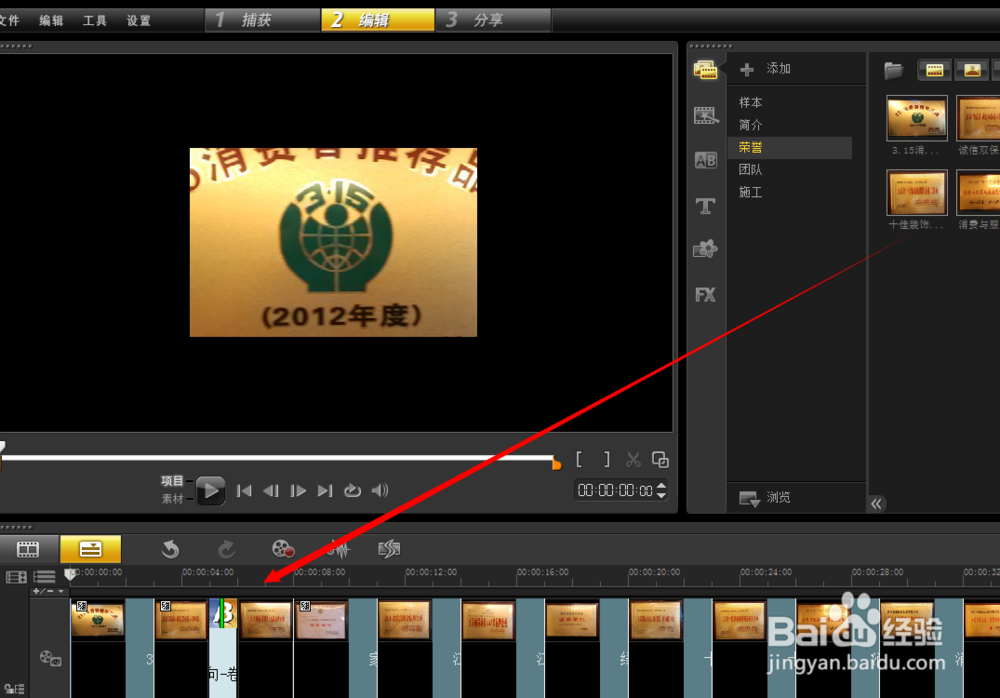Click timeline ruler at 00:00:12:00

431,573
